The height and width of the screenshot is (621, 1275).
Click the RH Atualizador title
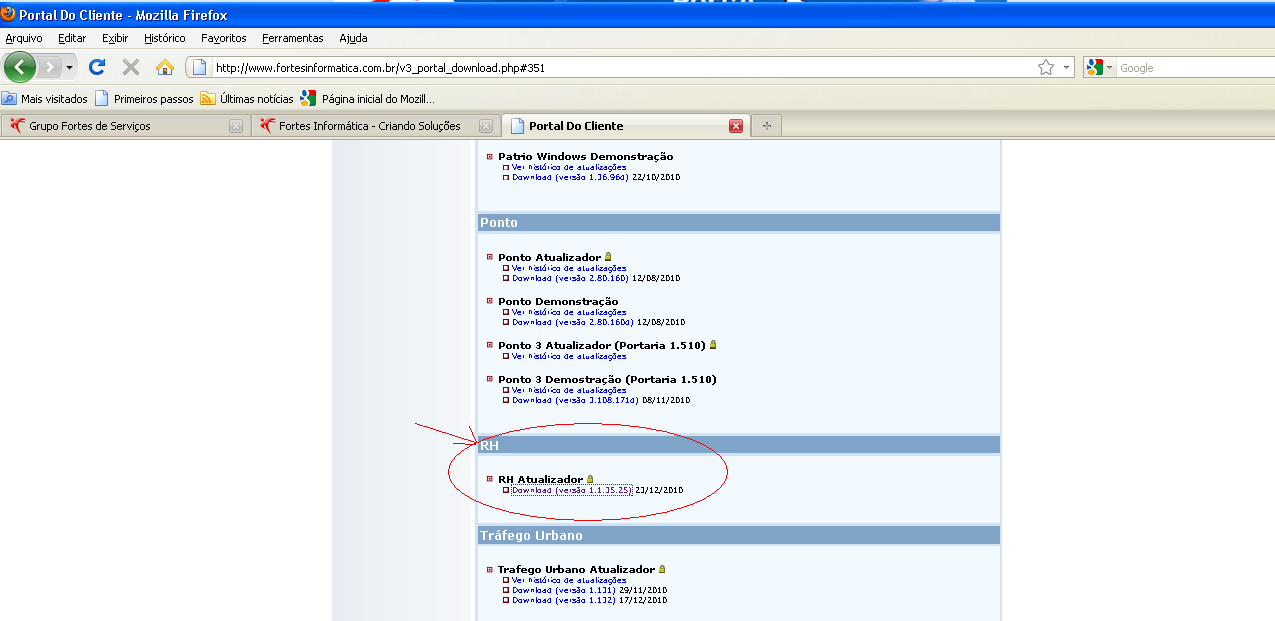click(540, 480)
